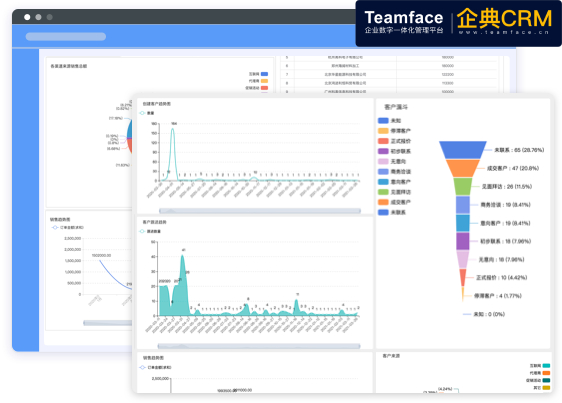
Task: Click the data-zoom slider under the customer-creation trend chart
Action: pyautogui.click(x=260, y=211)
